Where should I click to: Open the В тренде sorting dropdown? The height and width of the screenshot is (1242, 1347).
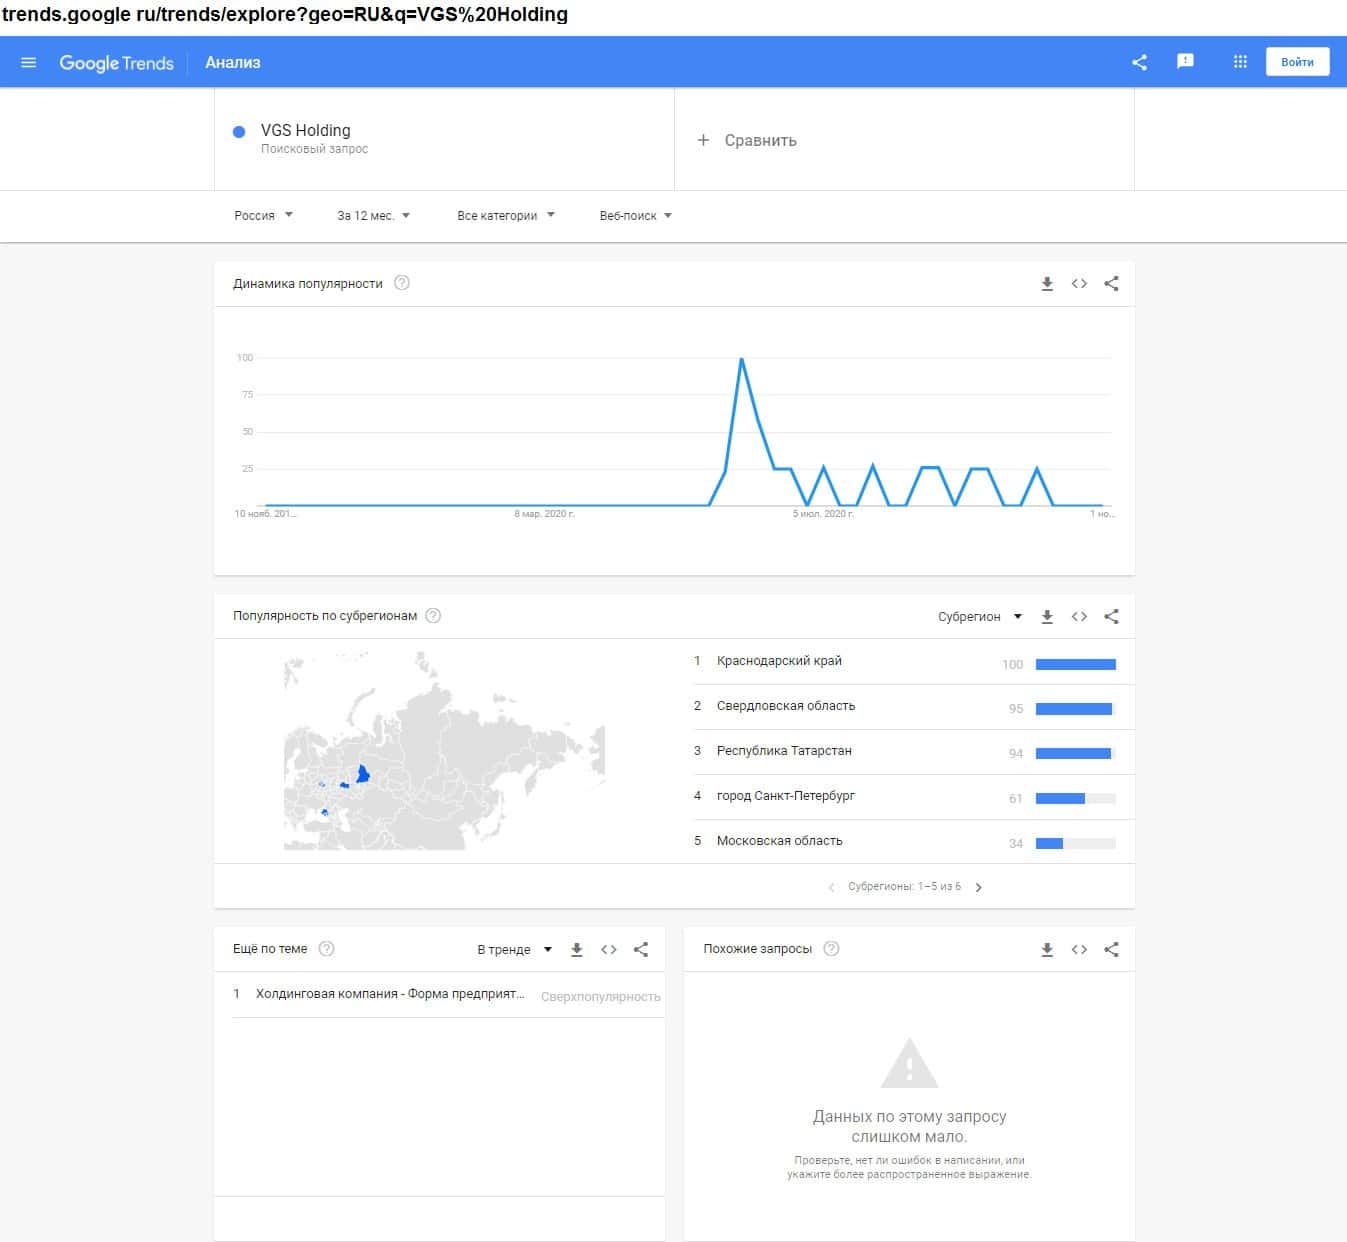[514, 950]
